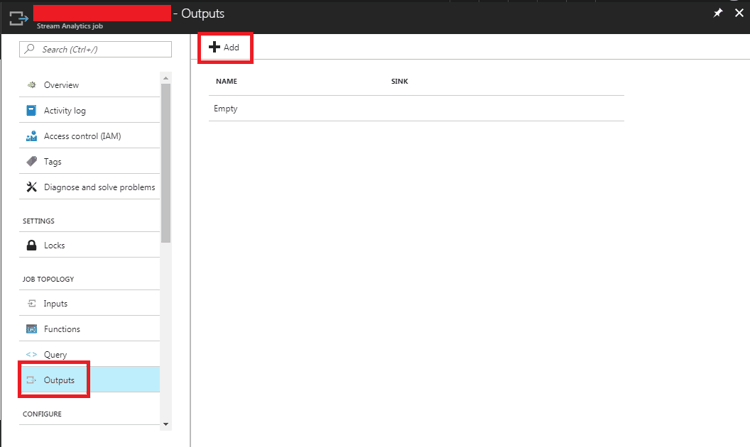This screenshot has height=447, width=750.
Task: Click the Activity log book icon
Action: click(31, 110)
